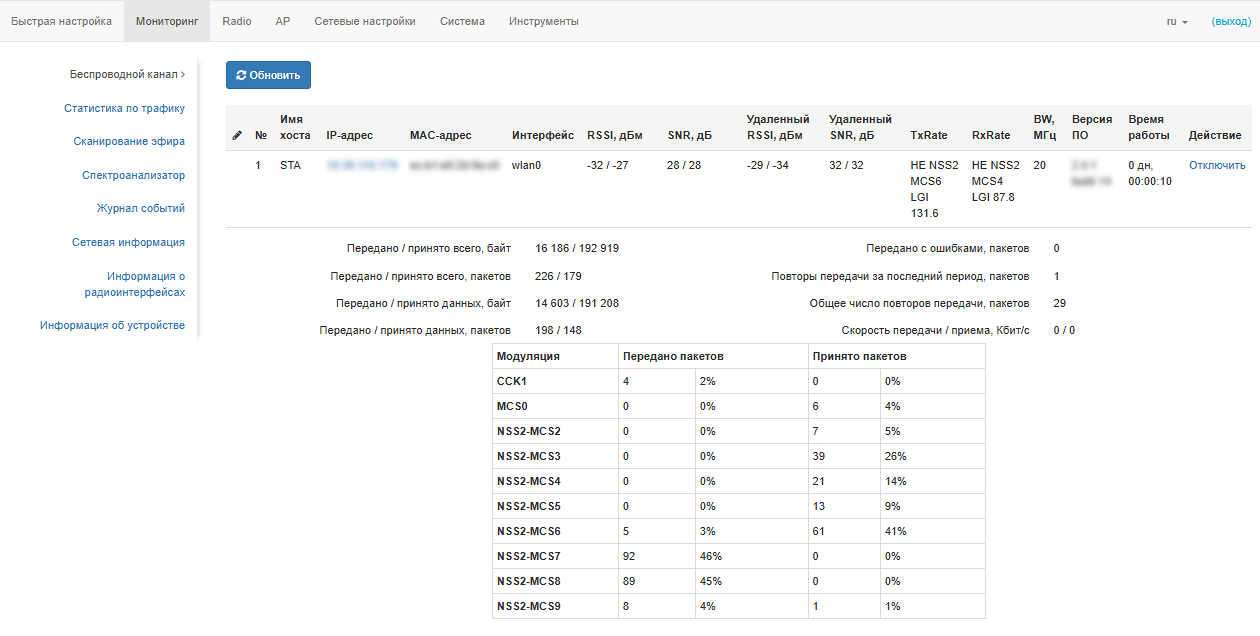The height and width of the screenshot is (636, 1260).
Task: Go to Сетевые настройки tab
Action: coord(365,21)
